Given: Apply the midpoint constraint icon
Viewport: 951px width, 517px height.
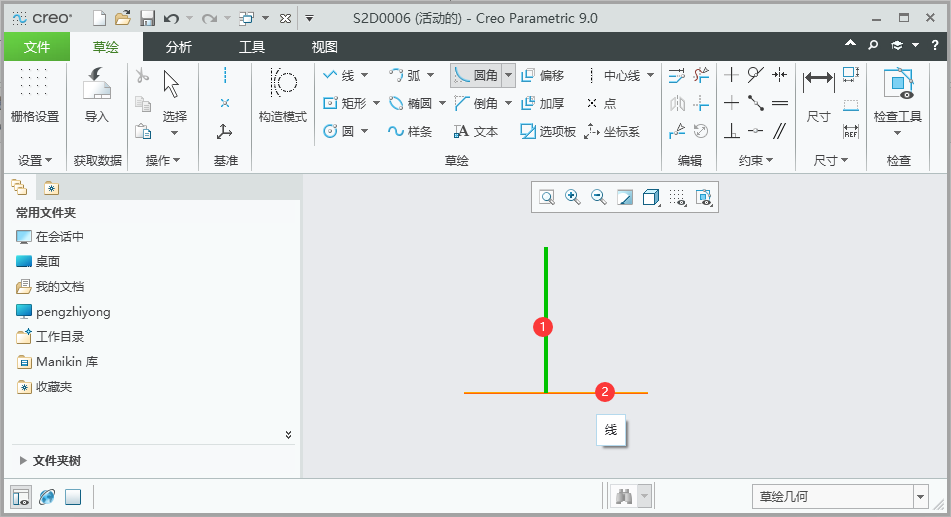Looking at the screenshot, I should 755,103.
